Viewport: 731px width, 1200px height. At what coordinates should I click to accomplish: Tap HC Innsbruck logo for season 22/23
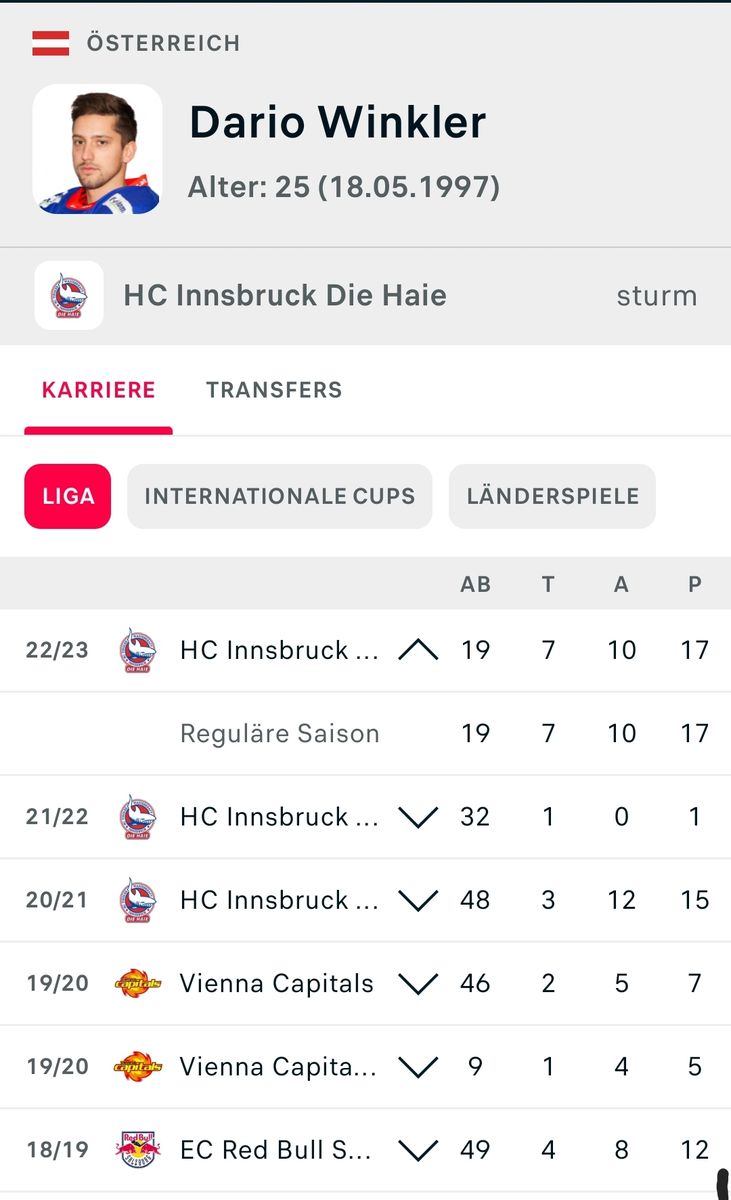[138, 650]
